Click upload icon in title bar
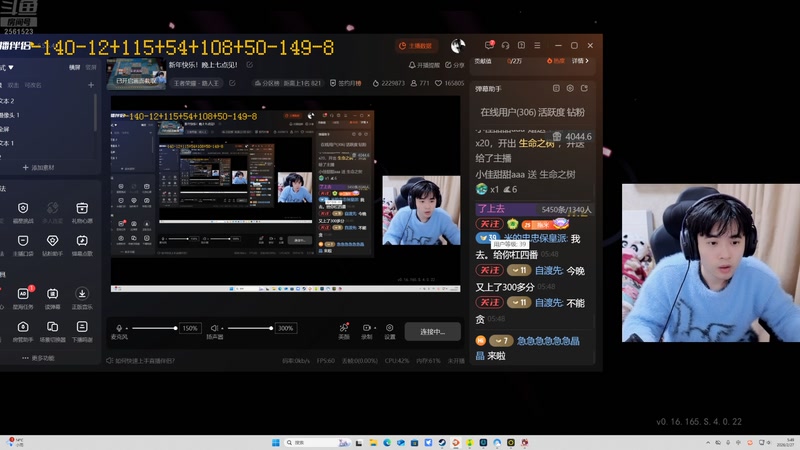 [x=521, y=45]
